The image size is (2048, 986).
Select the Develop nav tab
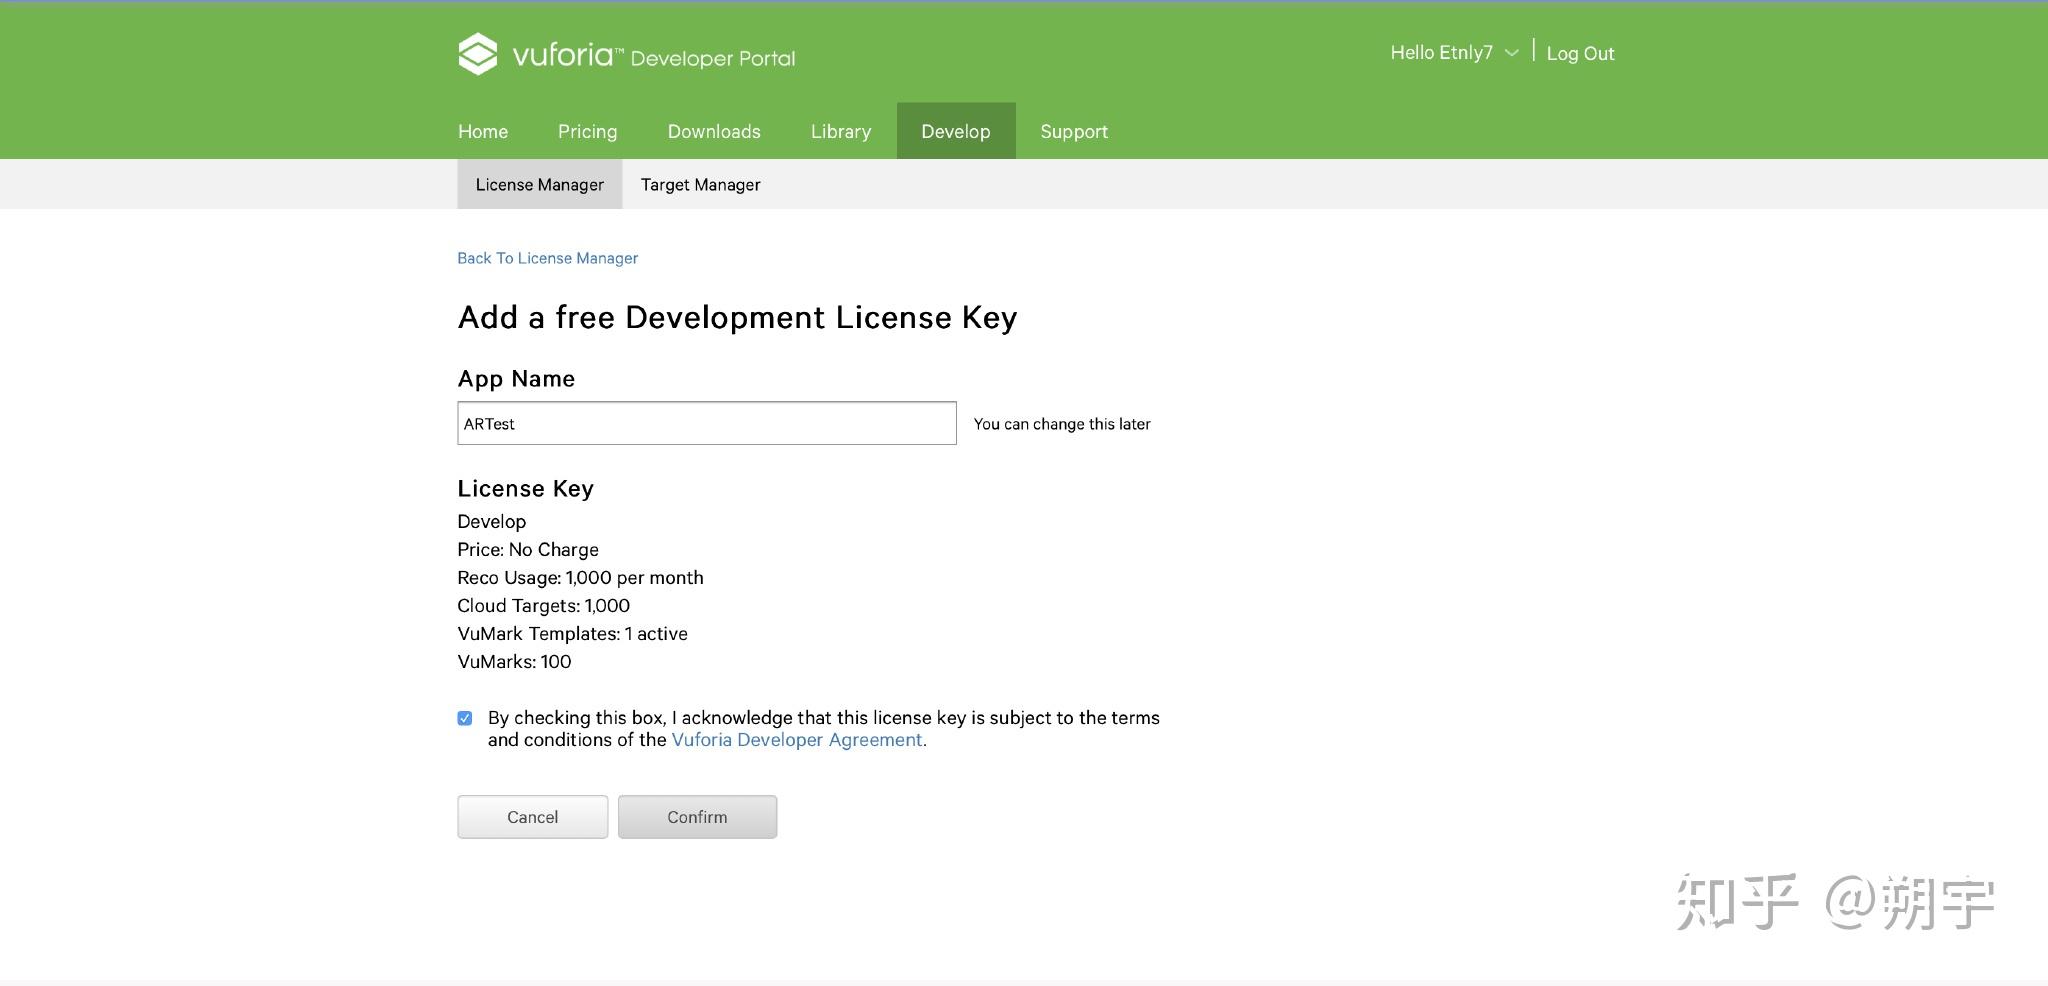pos(956,131)
